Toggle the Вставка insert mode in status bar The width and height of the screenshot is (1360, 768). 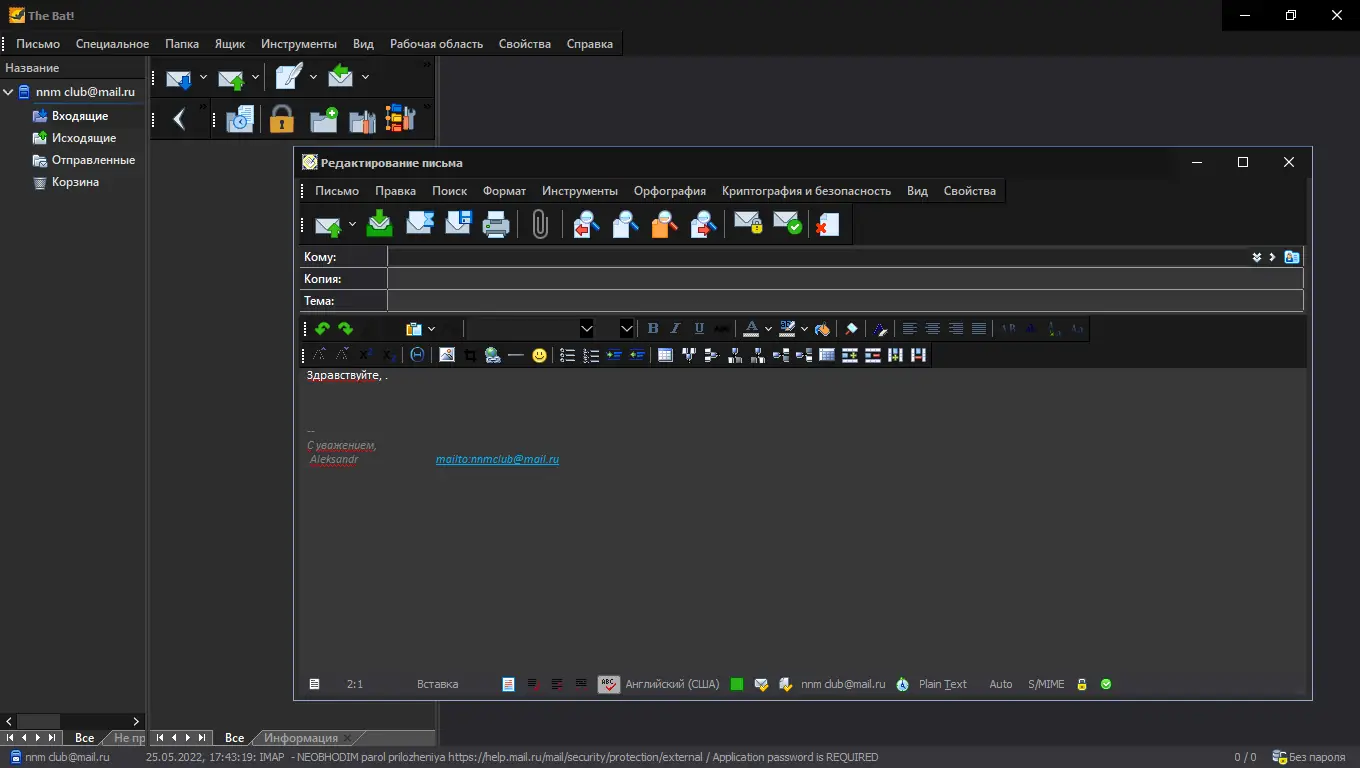(x=437, y=684)
